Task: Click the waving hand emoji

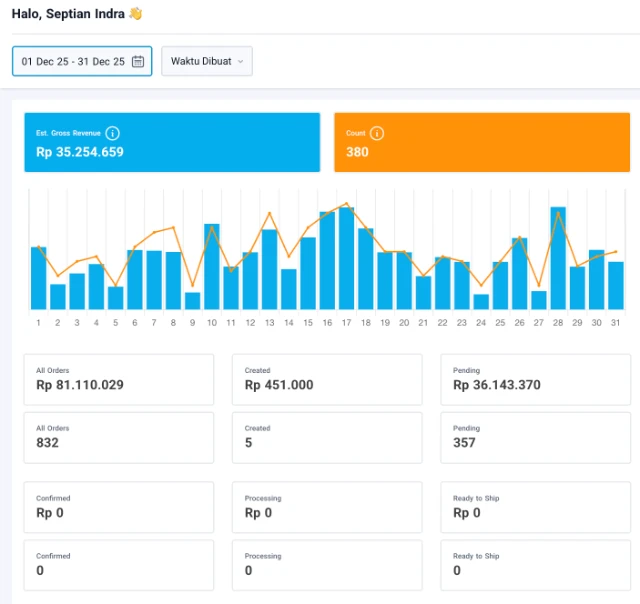Action: point(136,13)
